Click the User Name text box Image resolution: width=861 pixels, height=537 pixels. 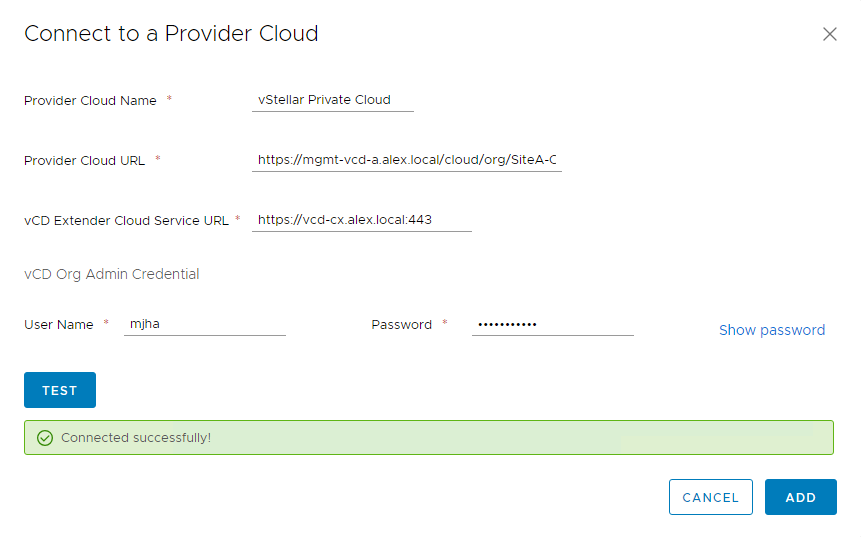click(205, 324)
